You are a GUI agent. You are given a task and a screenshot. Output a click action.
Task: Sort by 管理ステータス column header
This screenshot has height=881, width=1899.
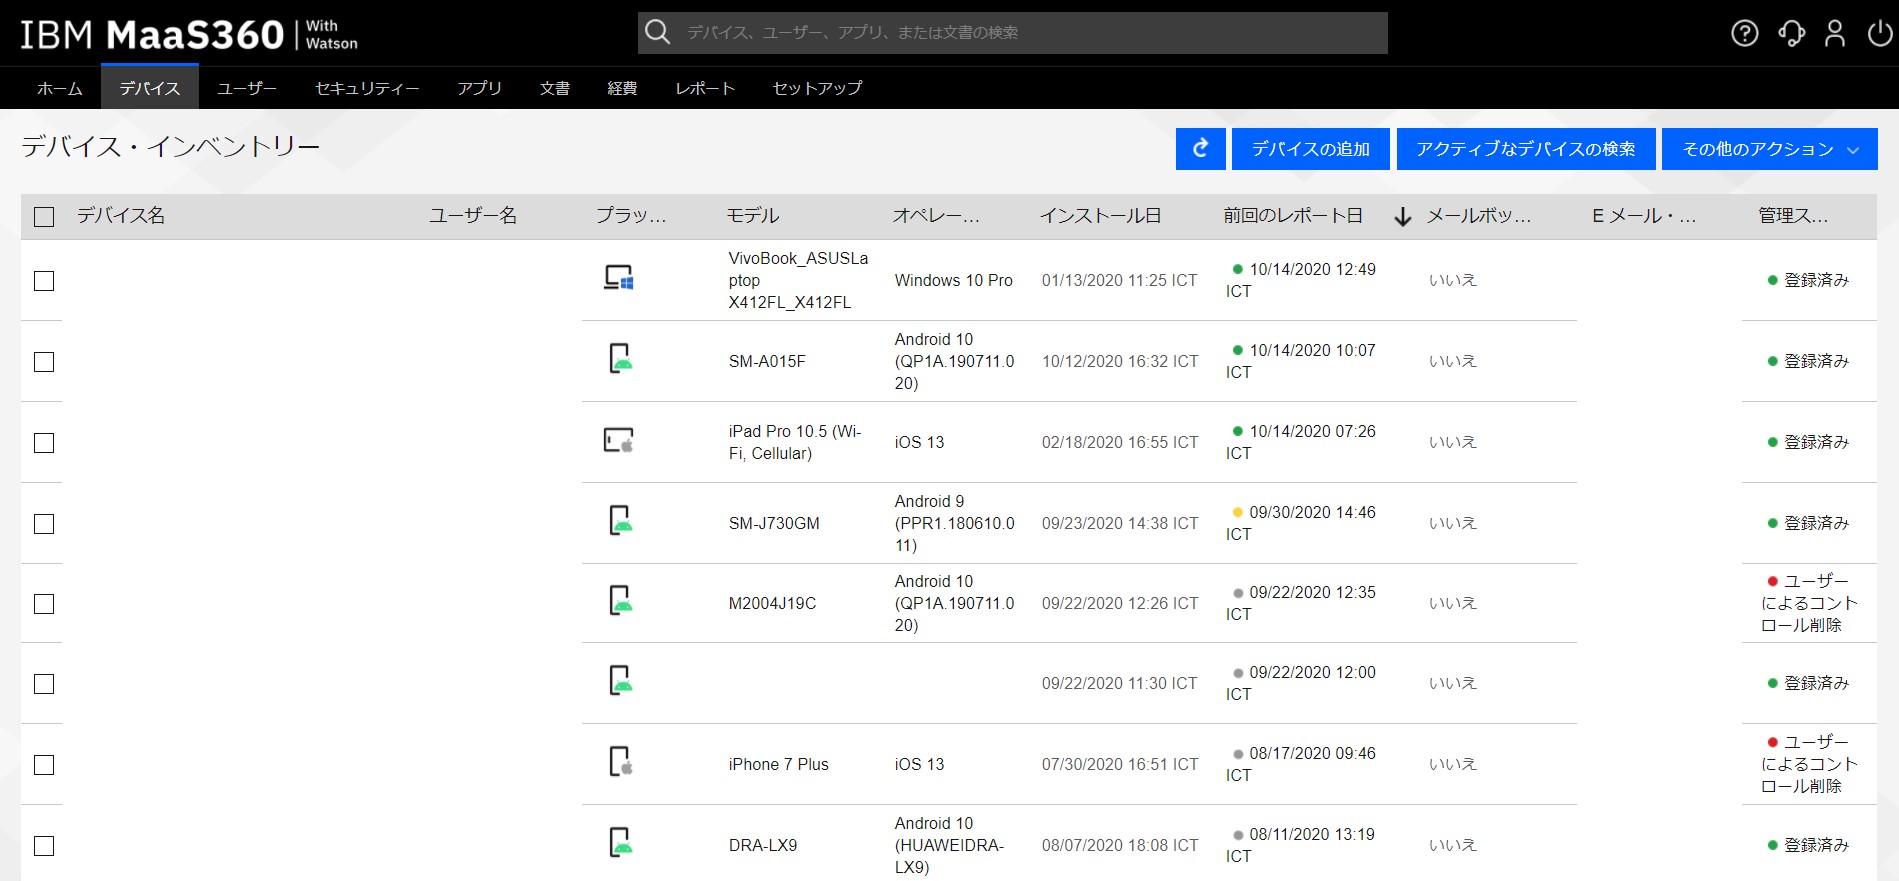pyautogui.click(x=1793, y=216)
